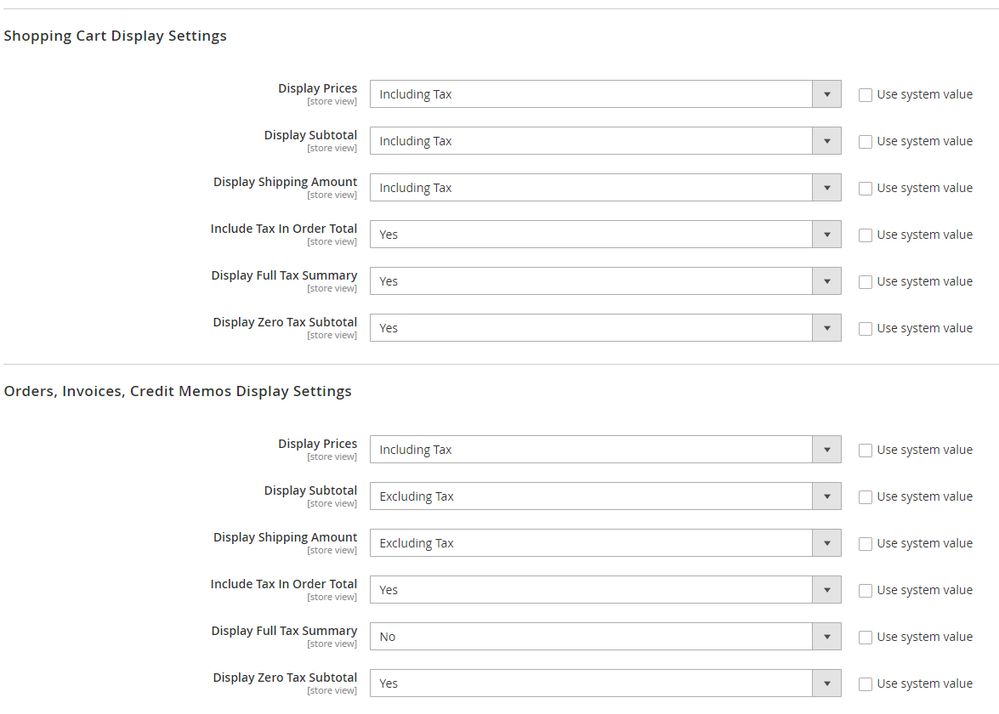This screenshot has height=714, width=999.
Task: Check system value for Orders section Display Prices
Action: [x=865, y=450]
